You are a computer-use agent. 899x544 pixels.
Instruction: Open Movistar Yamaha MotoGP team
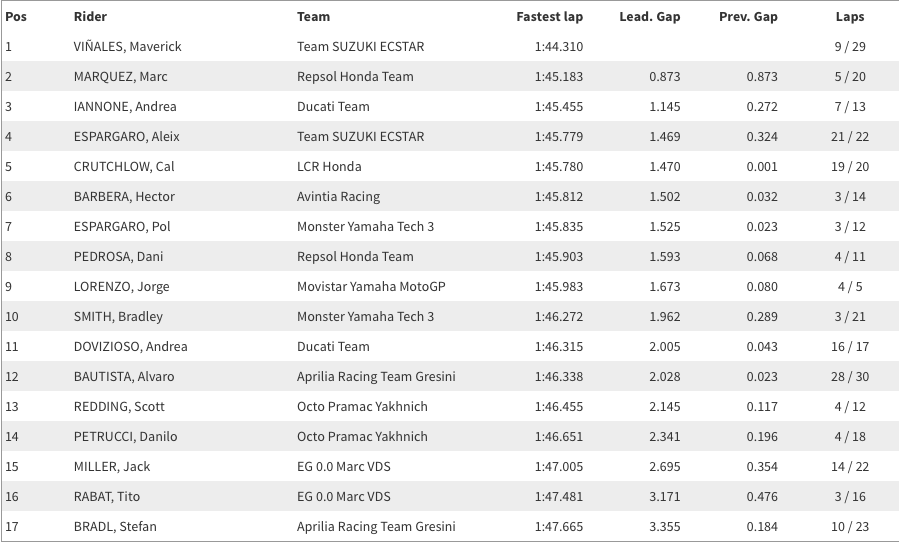pos(371,286)
